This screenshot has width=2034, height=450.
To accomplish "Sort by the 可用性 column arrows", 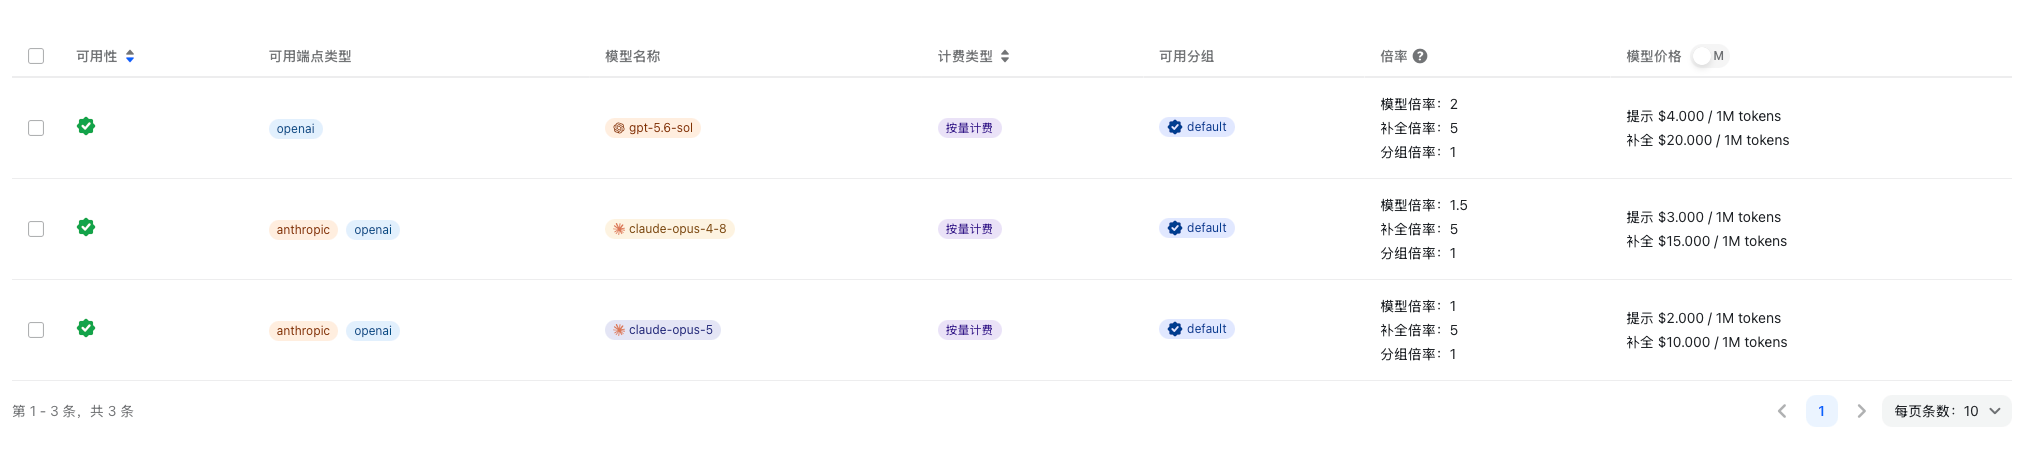I will point(130,56).
